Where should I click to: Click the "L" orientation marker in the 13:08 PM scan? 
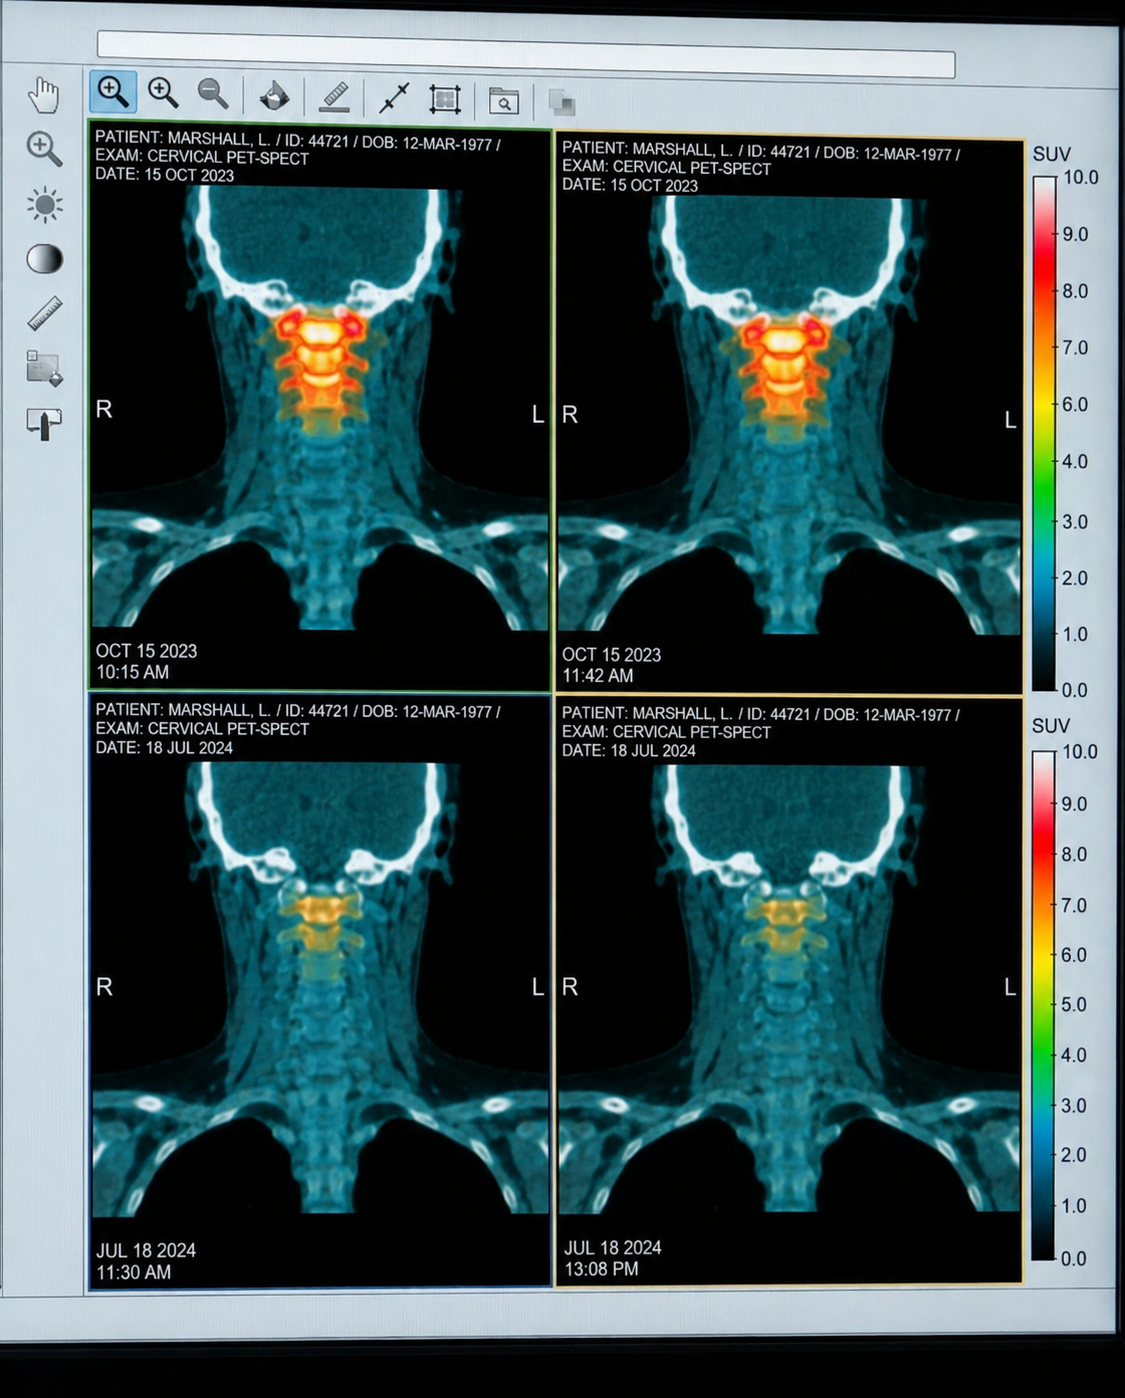1010,987
